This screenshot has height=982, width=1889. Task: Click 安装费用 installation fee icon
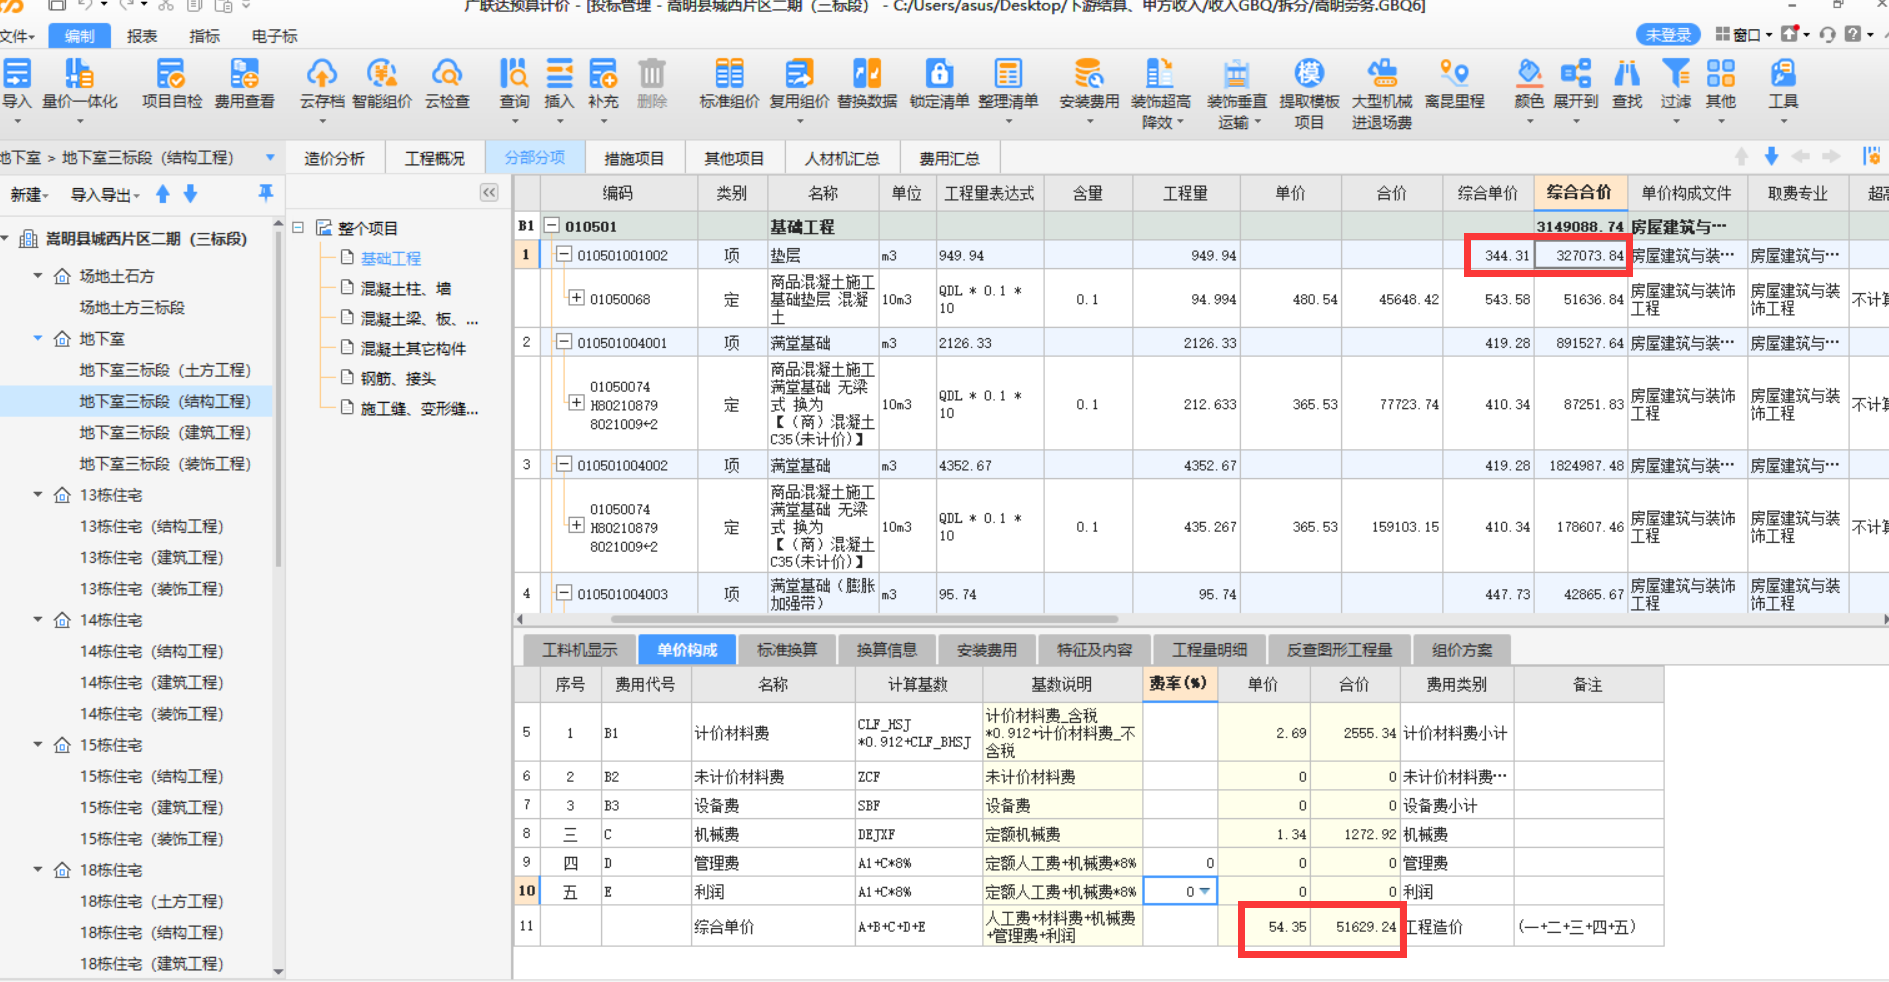(1088, 73)
